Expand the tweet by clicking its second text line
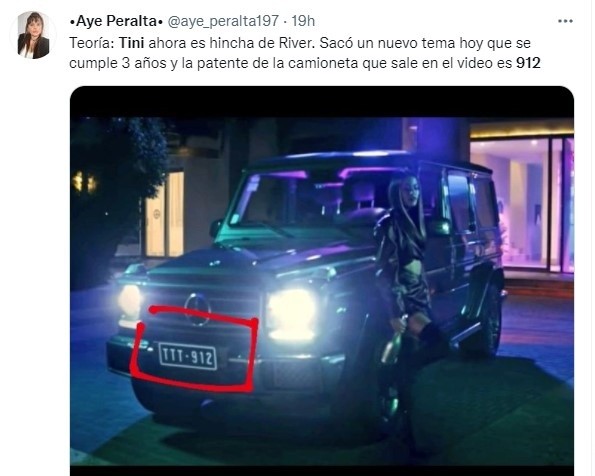Screen dimensions: 595x476 tap(305, 63)
